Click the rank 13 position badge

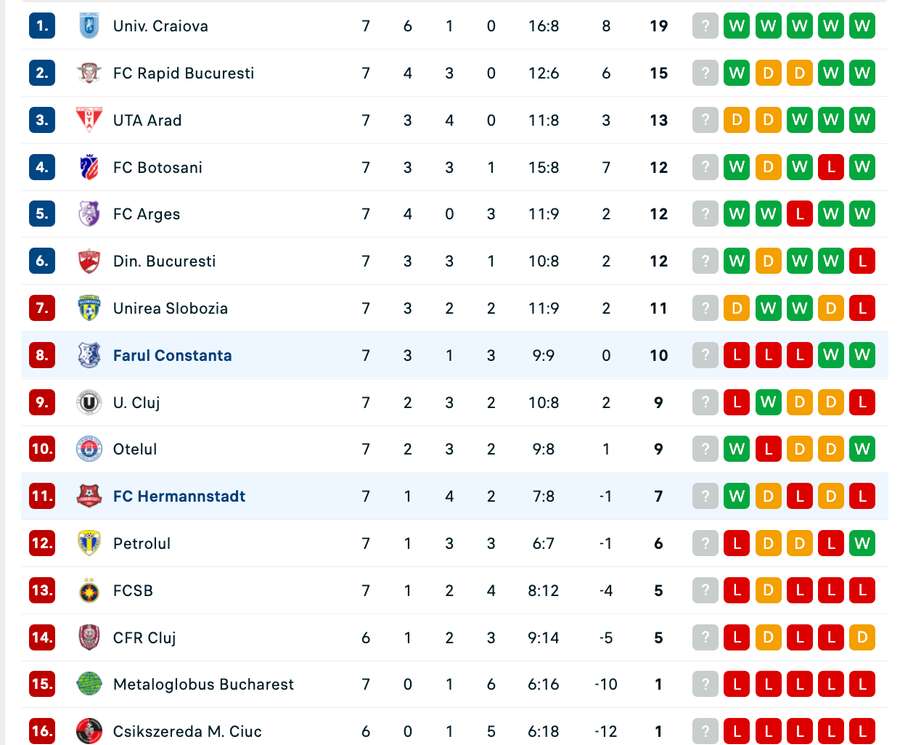point(42,590)
